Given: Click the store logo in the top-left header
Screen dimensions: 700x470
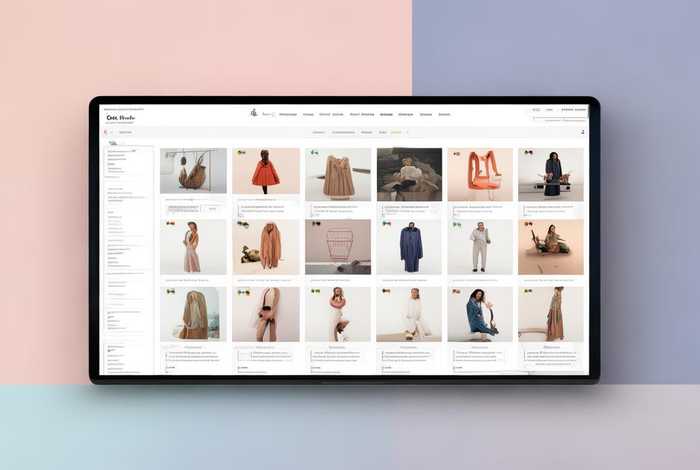Looking at the screenshot, I should (x=120, y=117).
